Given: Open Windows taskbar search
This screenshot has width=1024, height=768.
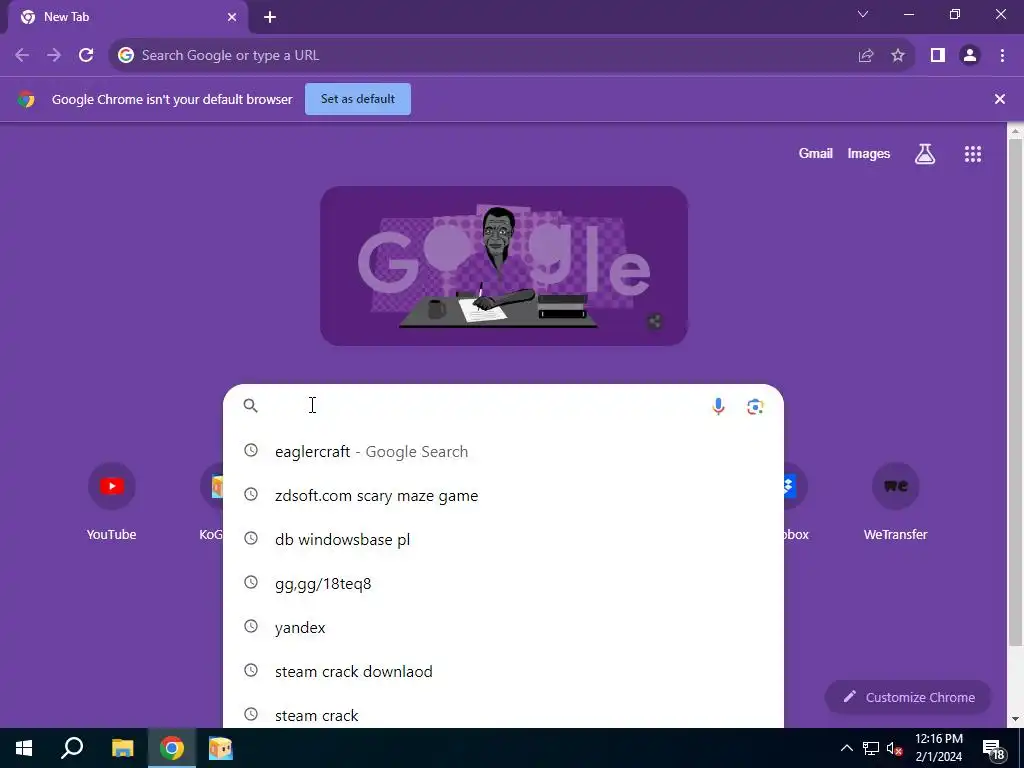Looking at the screenshot, I should click(72, 748).
